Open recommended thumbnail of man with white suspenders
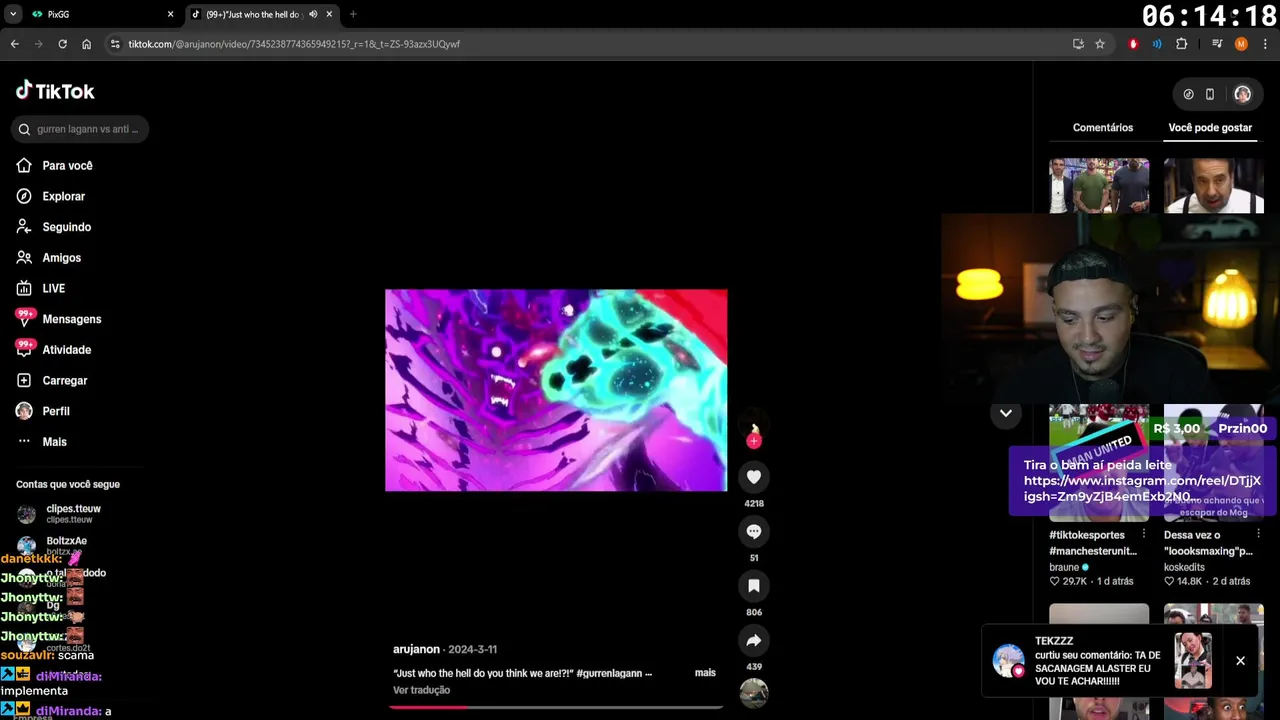The width and height of the screenshot is (1280, 720). tap(1214, 186)
